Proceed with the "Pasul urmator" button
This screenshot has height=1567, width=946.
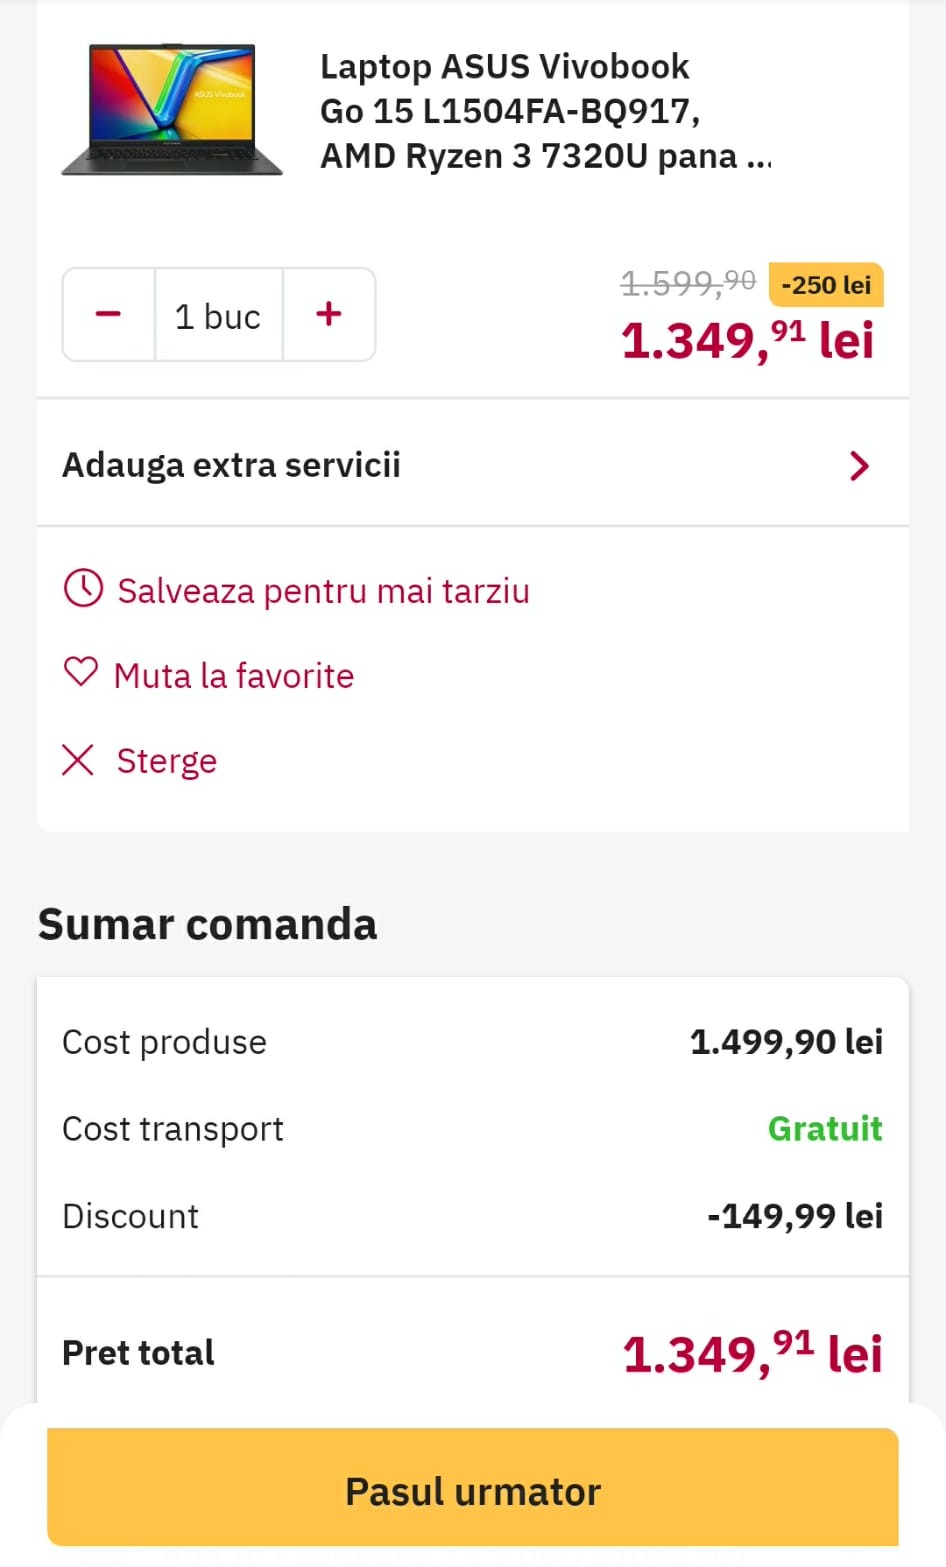tap(473, 1490)
